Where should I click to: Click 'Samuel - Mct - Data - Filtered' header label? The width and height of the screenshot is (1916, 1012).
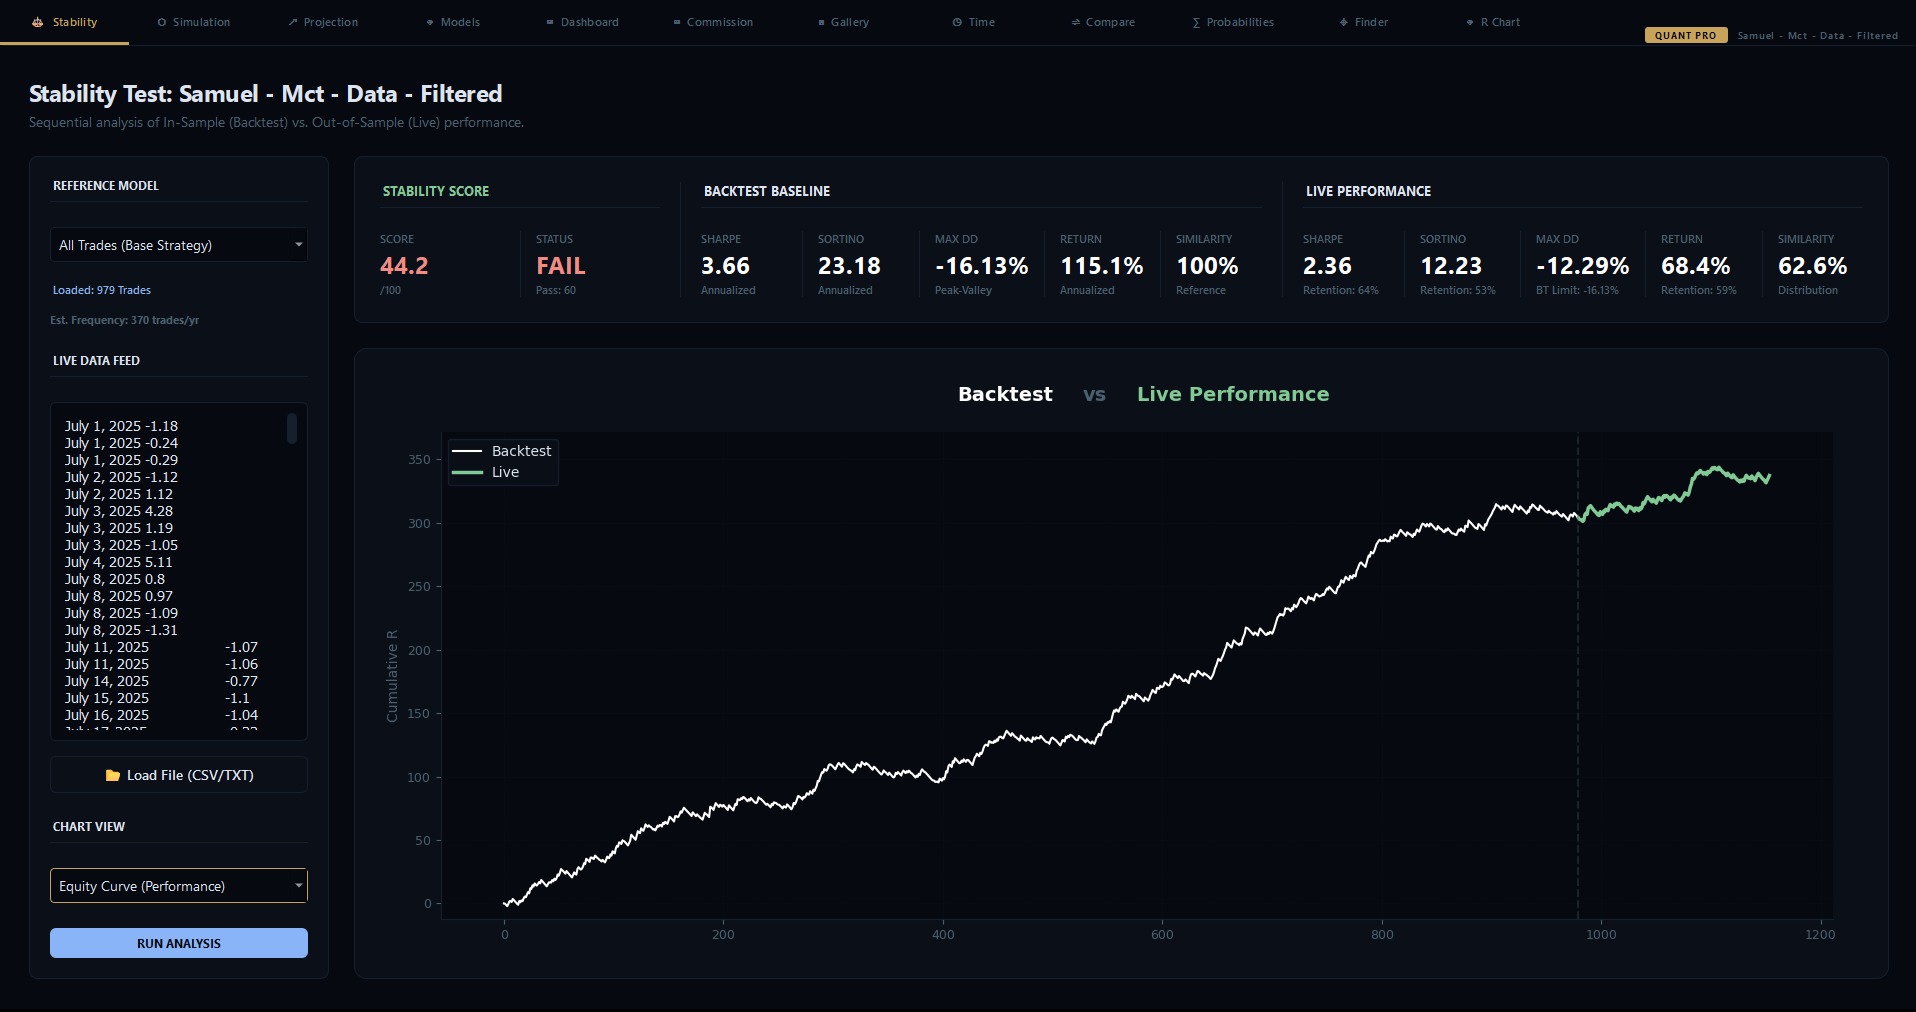click(1817, 35)
